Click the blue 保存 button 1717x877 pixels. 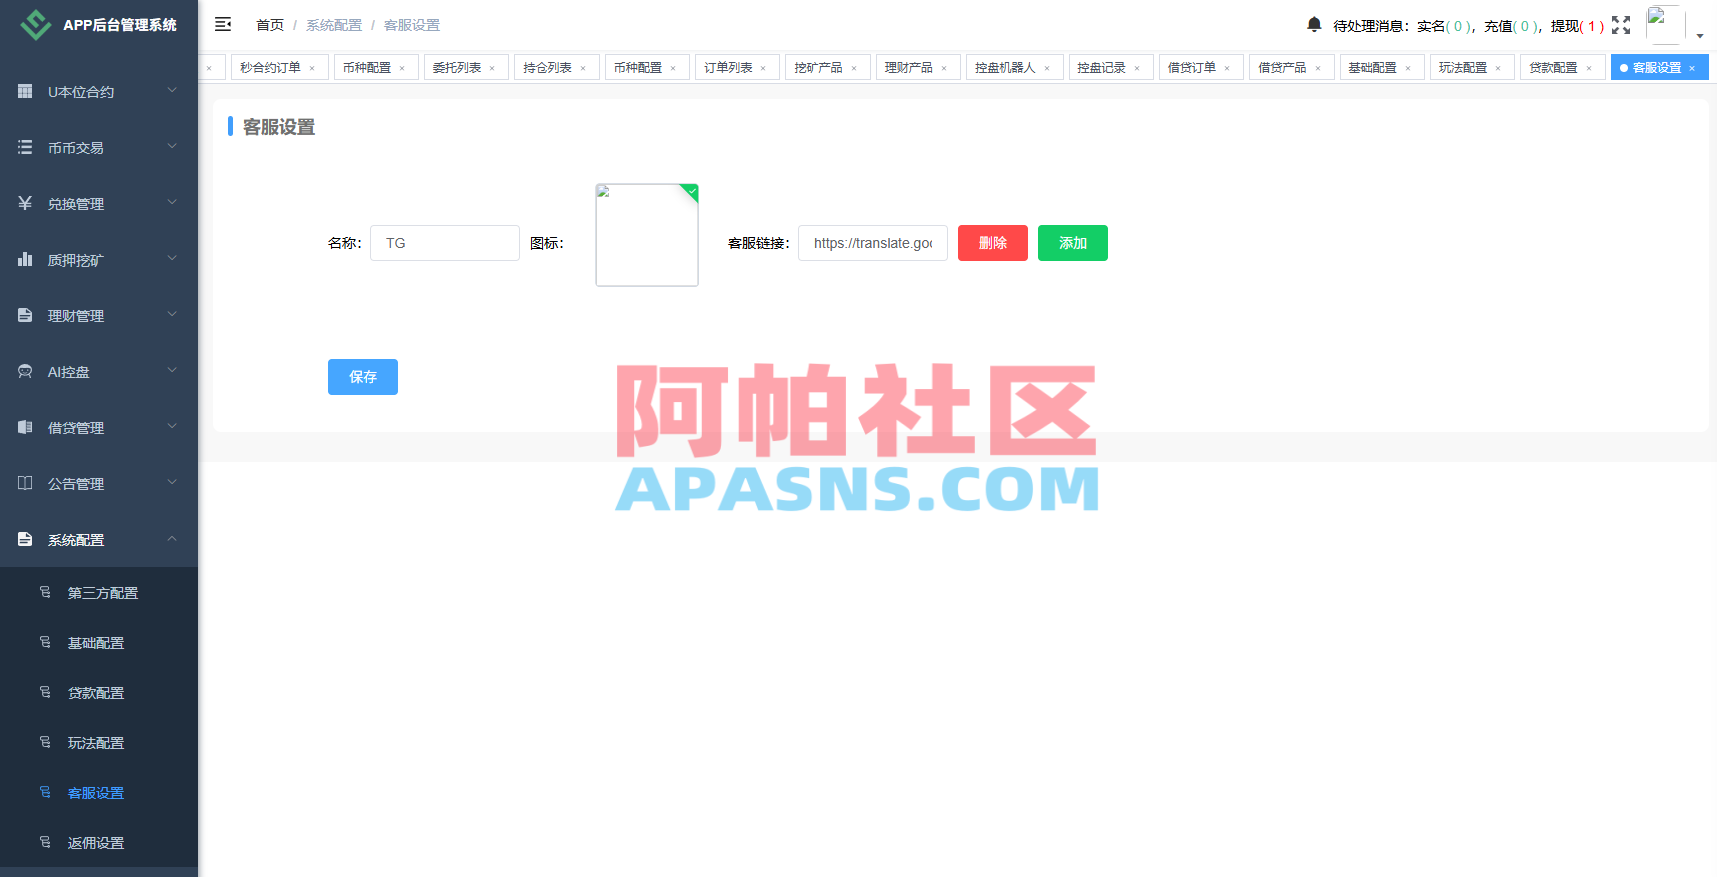point(363,377)
